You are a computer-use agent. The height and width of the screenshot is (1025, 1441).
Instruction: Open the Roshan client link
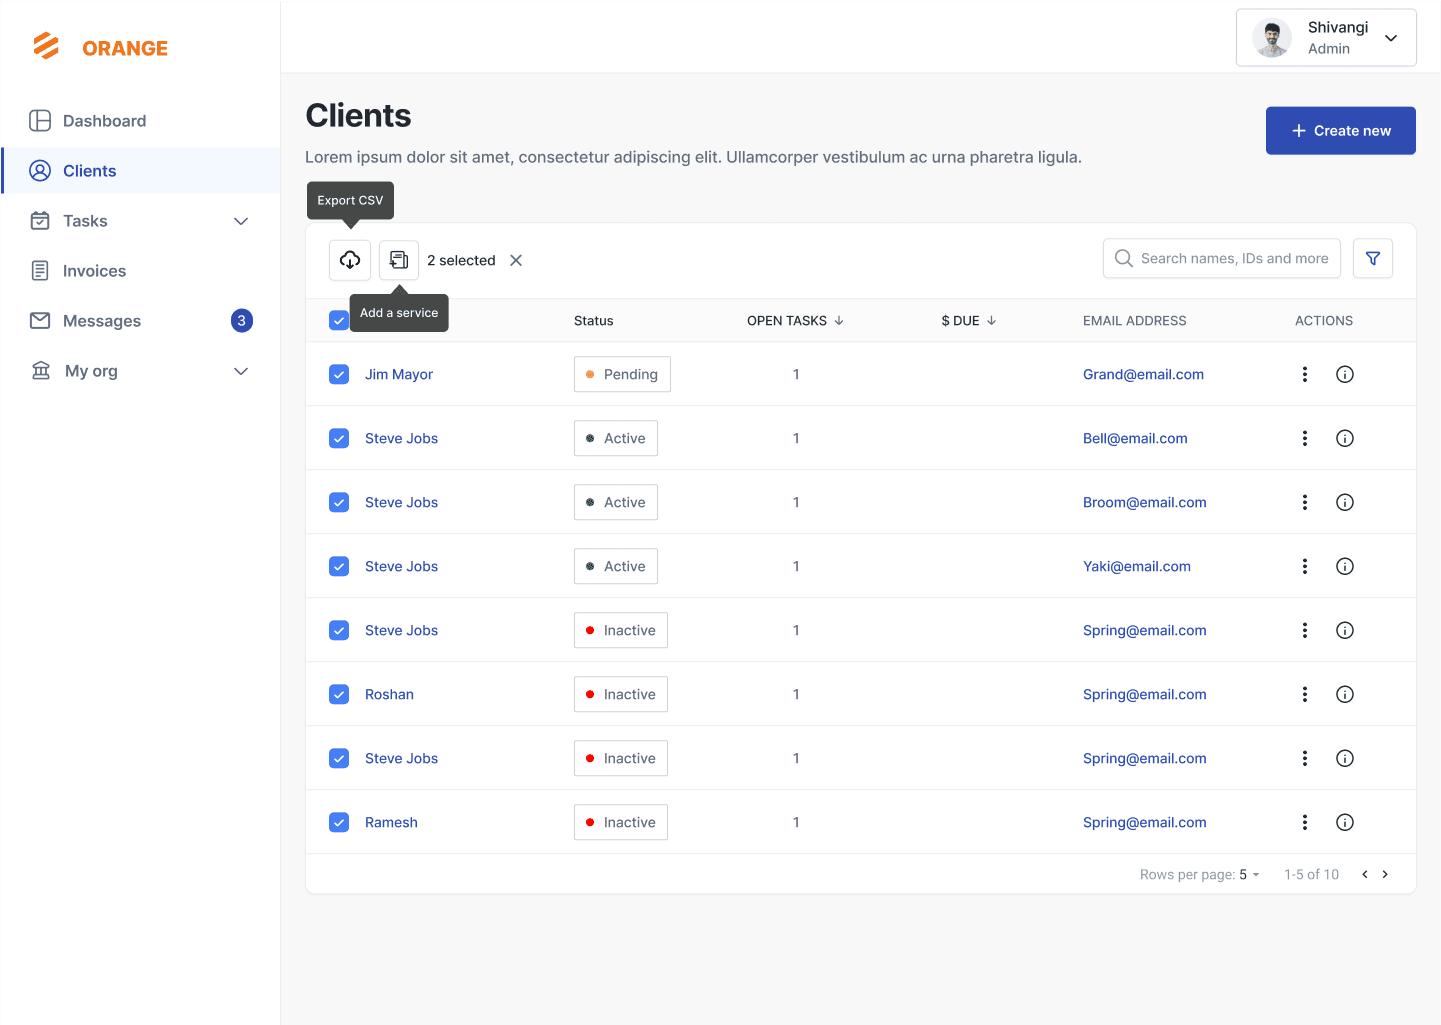pos(389,694)
